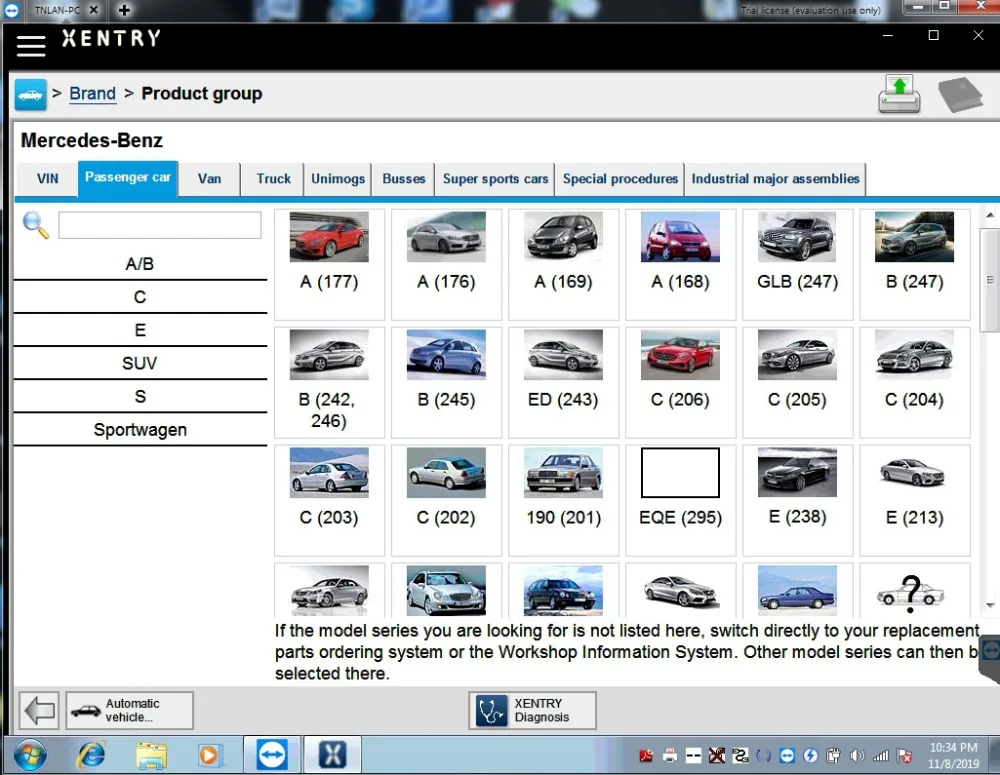The image size is (1000, 775).
Task: Click the blue car home icon
Action: 31,95
